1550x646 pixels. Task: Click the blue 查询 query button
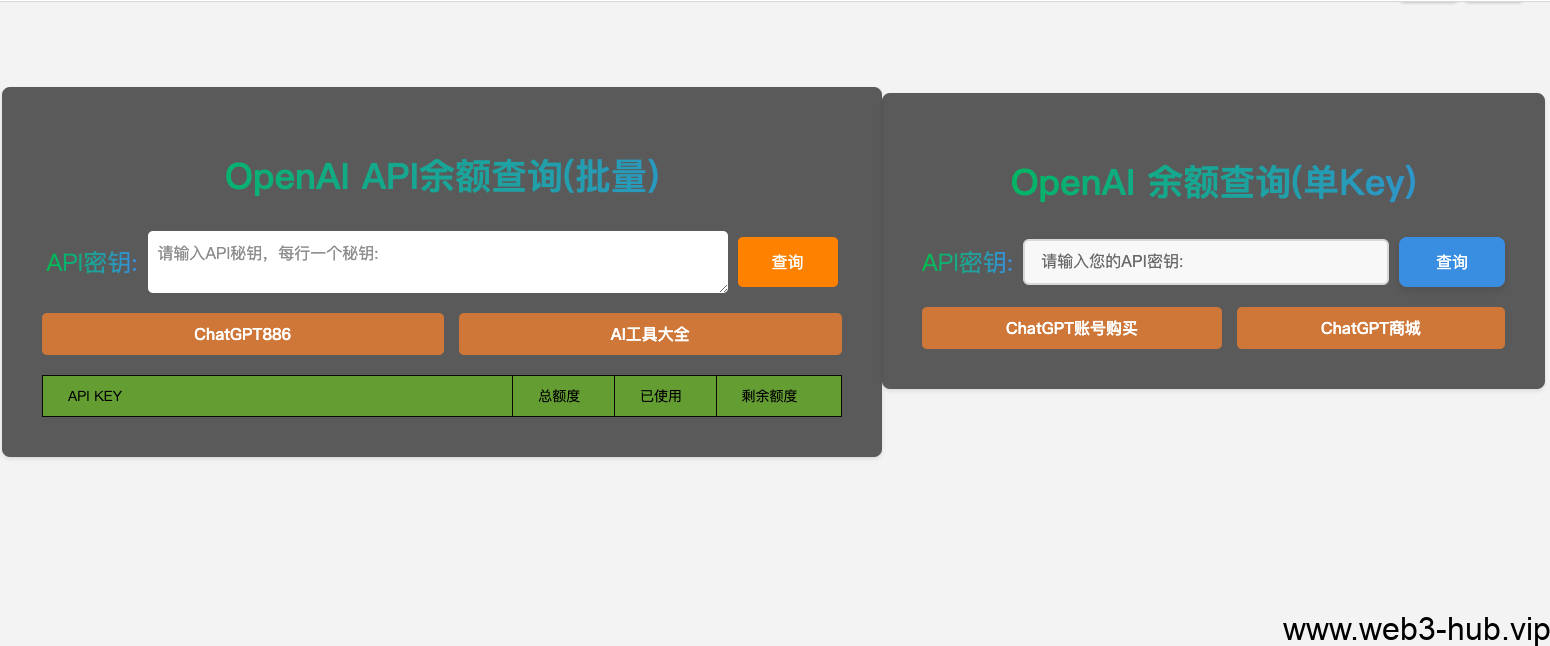tap(1451, 261)
